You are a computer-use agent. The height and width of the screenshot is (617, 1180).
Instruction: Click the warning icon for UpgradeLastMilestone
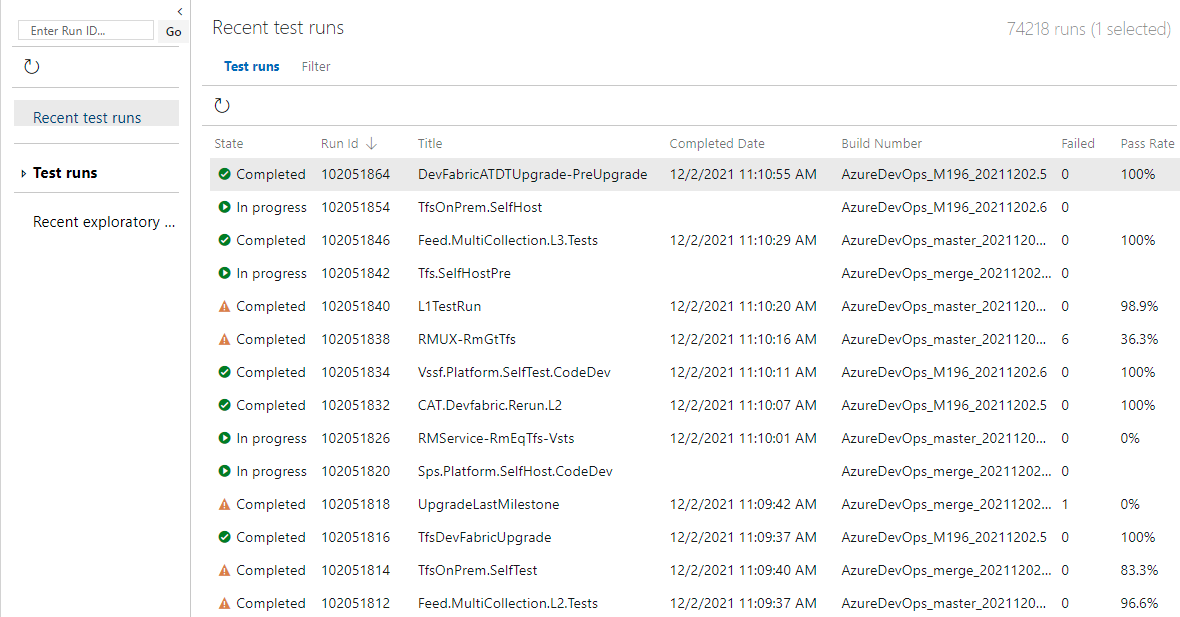click(x=225, y=504)
